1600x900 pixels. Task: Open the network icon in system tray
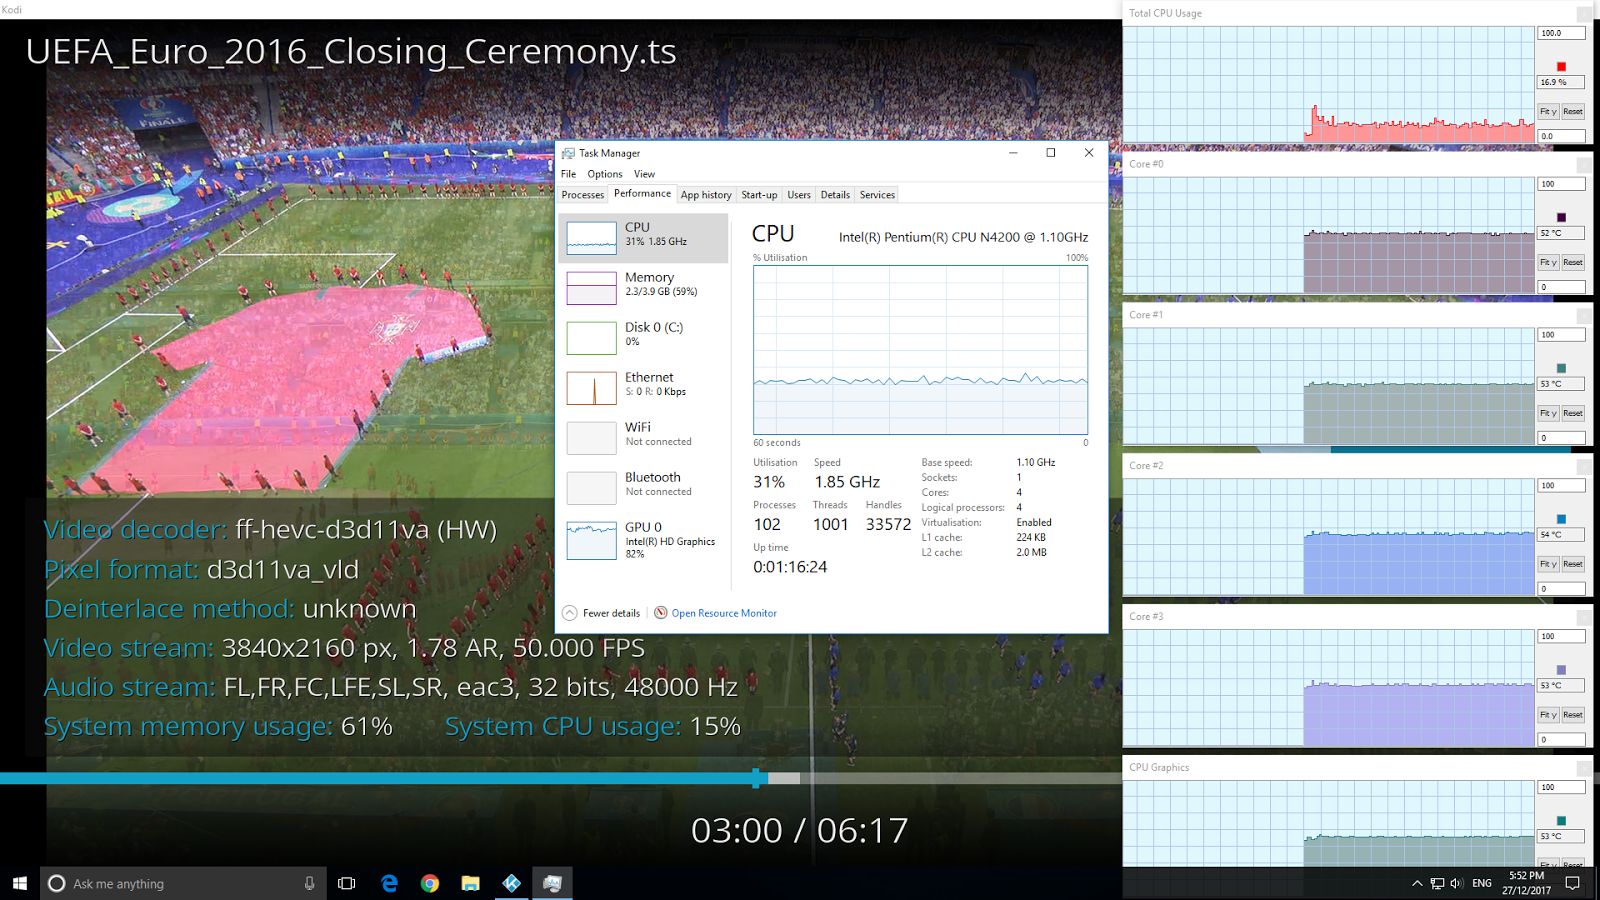coord(1437,883)
